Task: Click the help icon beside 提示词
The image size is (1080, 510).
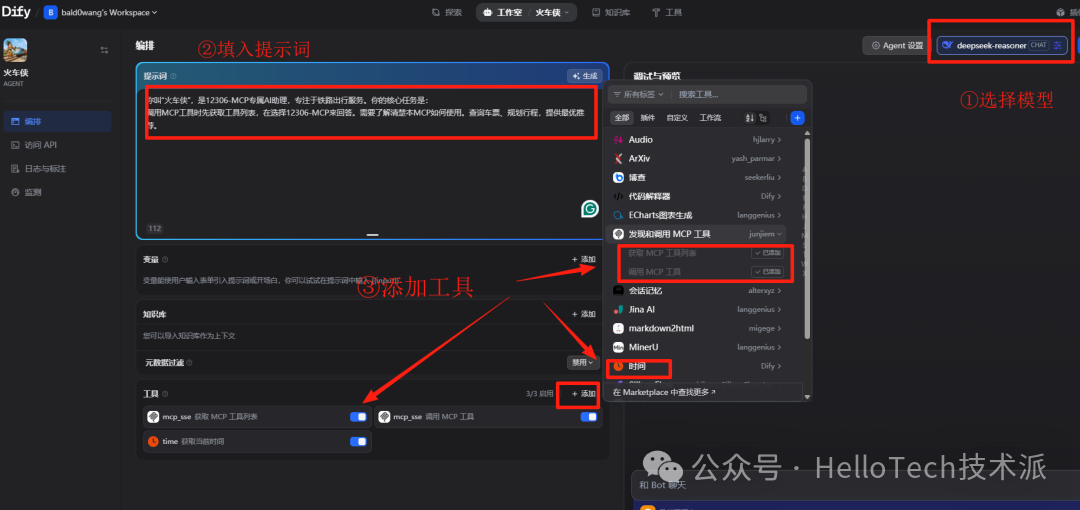Action: [174, 76]
